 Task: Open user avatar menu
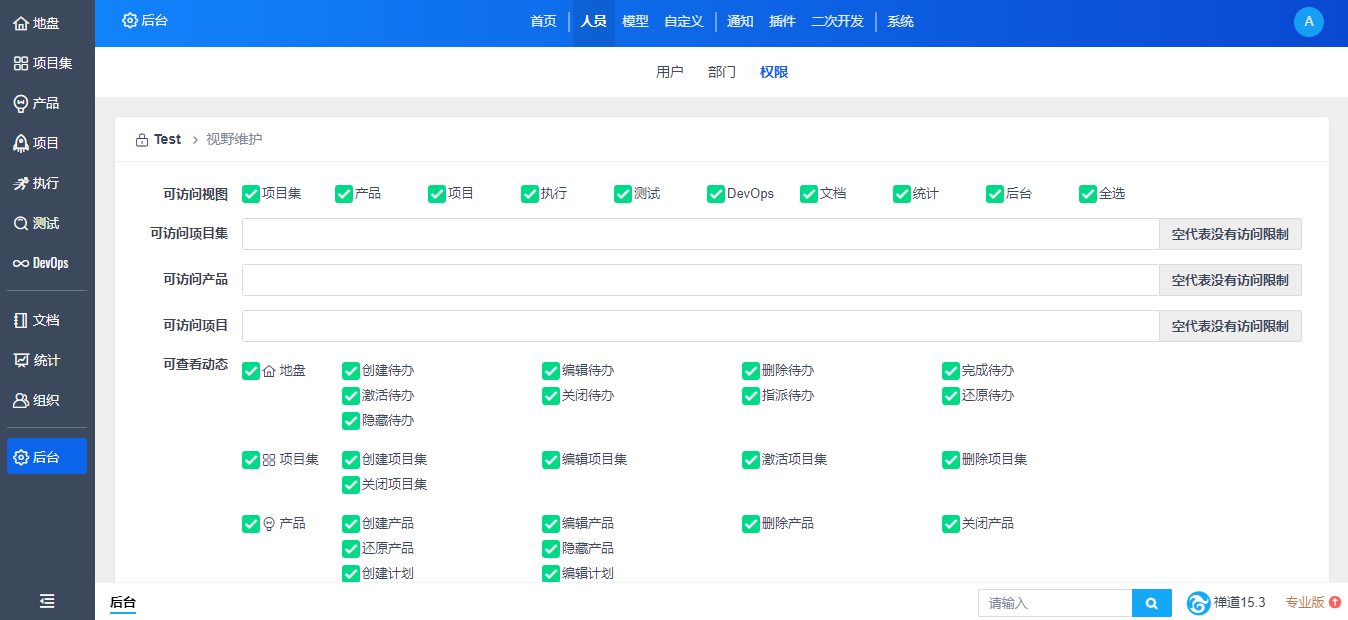point(1308,22)
